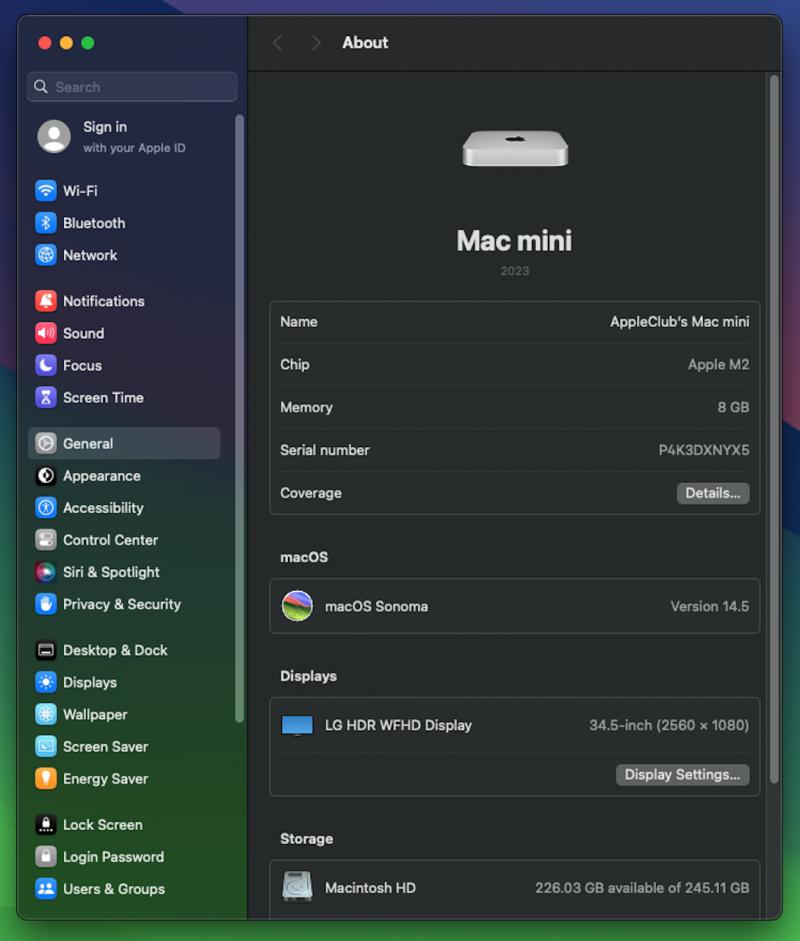800x941 pixels.
Task: Click the computer name AppleClub's Mac mini
Action: 679,322
